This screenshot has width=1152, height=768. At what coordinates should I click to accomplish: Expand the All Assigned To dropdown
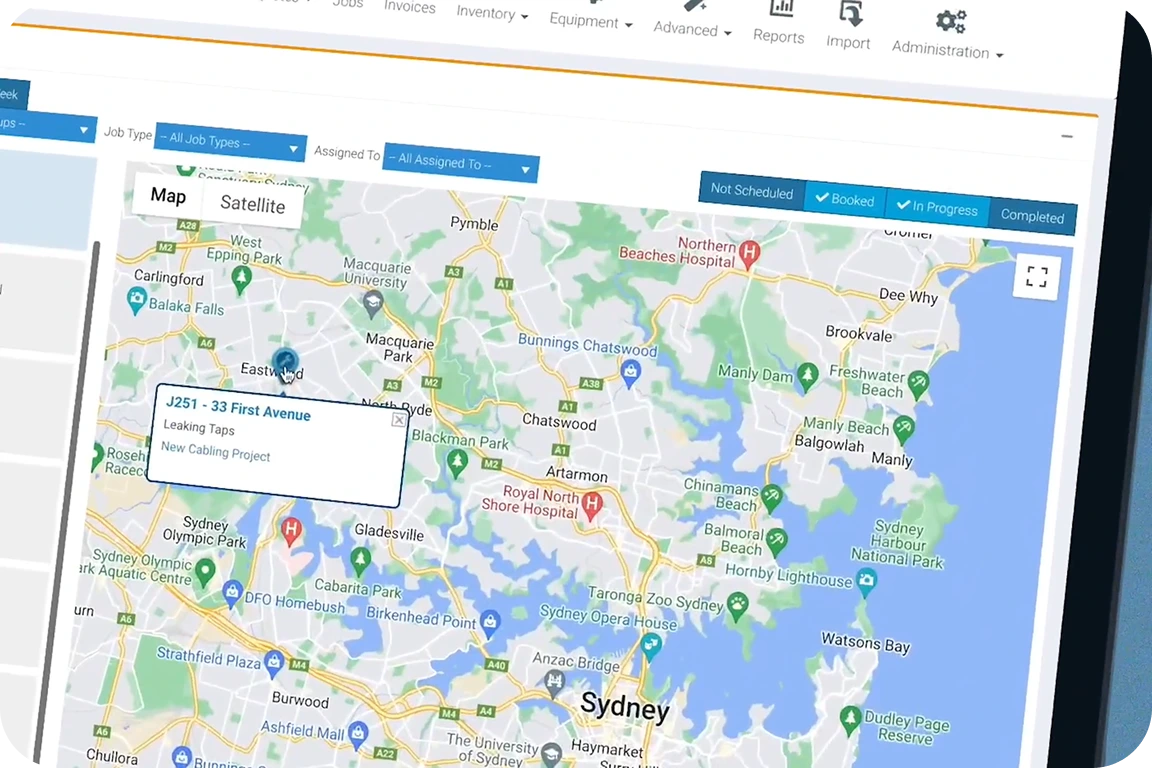point(460,163)
